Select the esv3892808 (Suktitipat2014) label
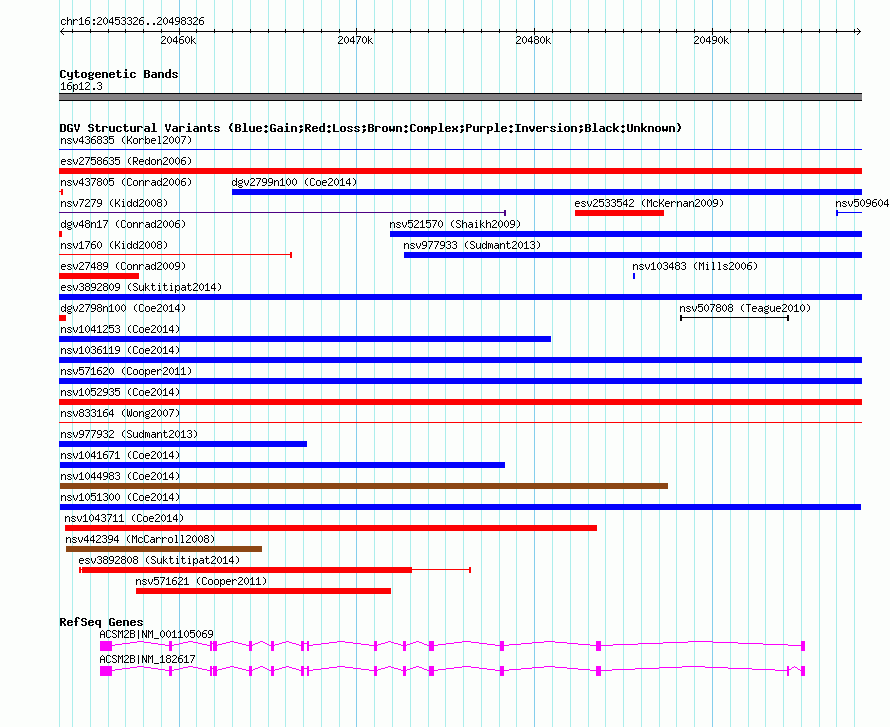This screenshot has width=890, height=727. pyautogui.click(x=159, y=560)
